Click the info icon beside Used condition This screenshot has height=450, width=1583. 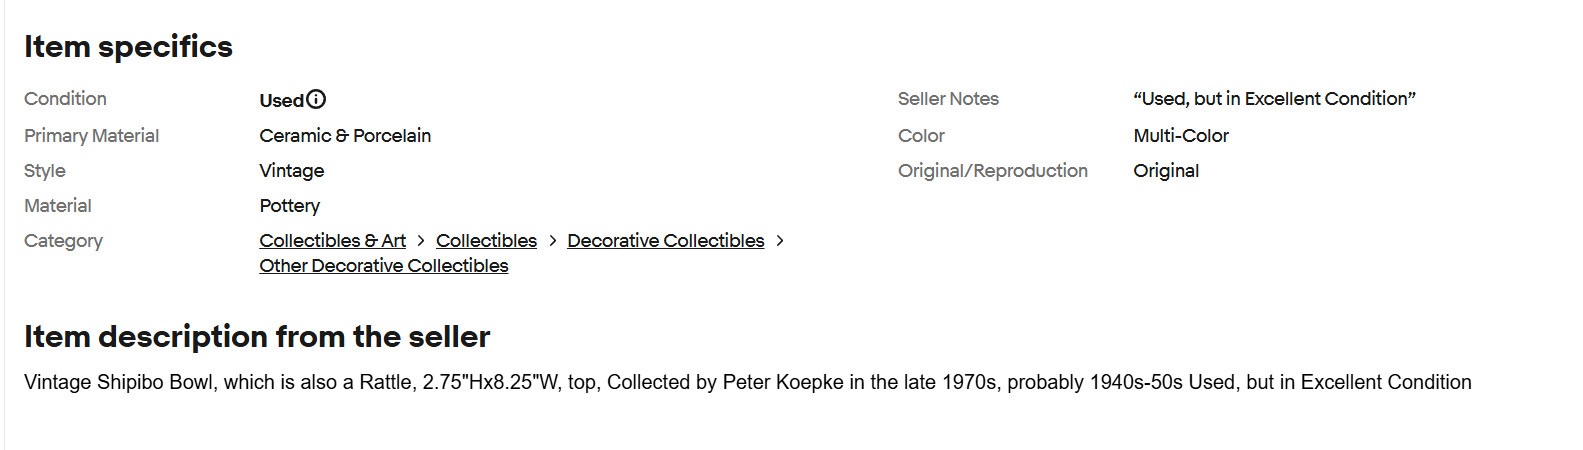coord(316,99)
